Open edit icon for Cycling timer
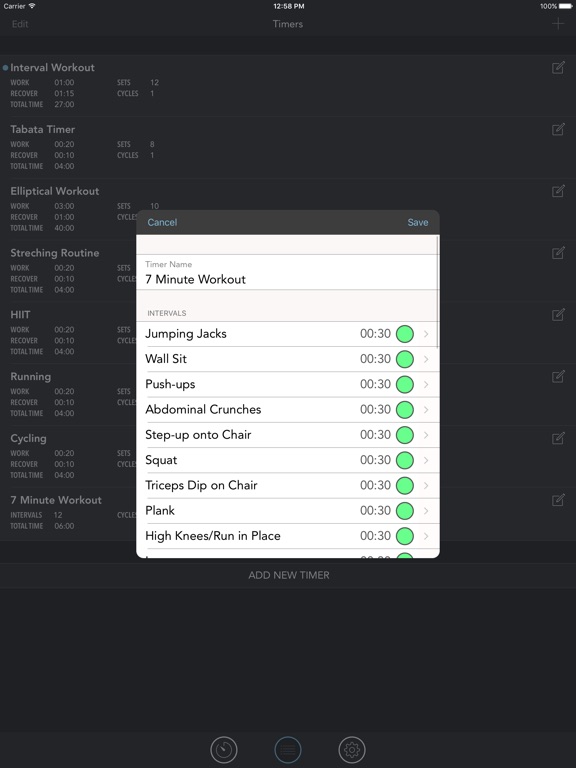Image resolution: width=576 pixels, height=768 pixels. tap(558, 438)
